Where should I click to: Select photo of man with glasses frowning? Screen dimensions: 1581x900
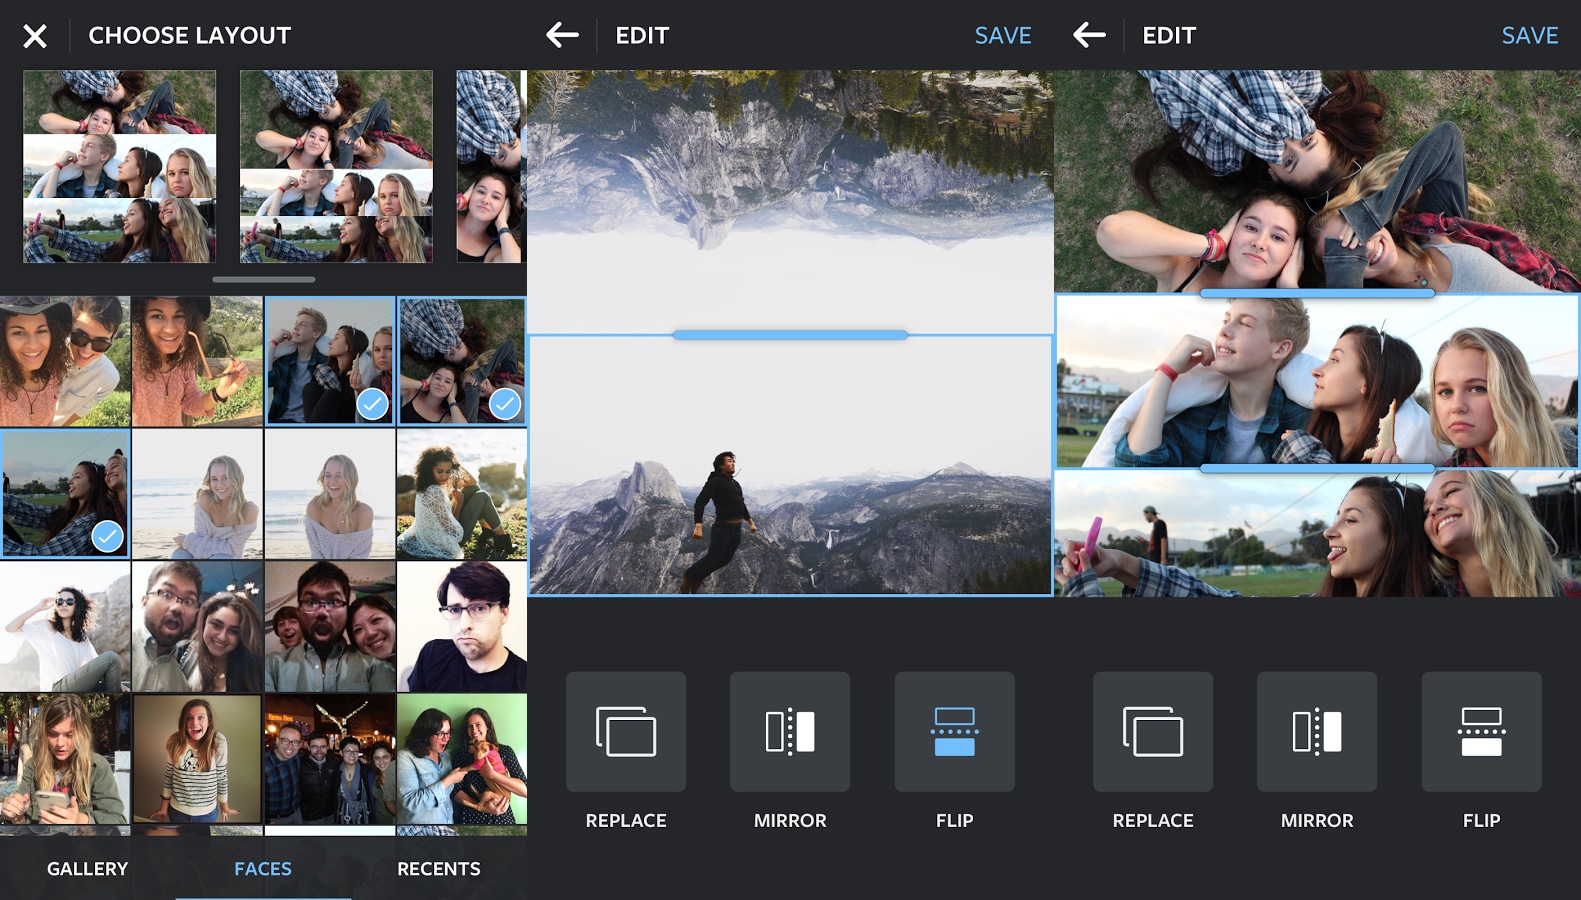(x=462, y=626)
